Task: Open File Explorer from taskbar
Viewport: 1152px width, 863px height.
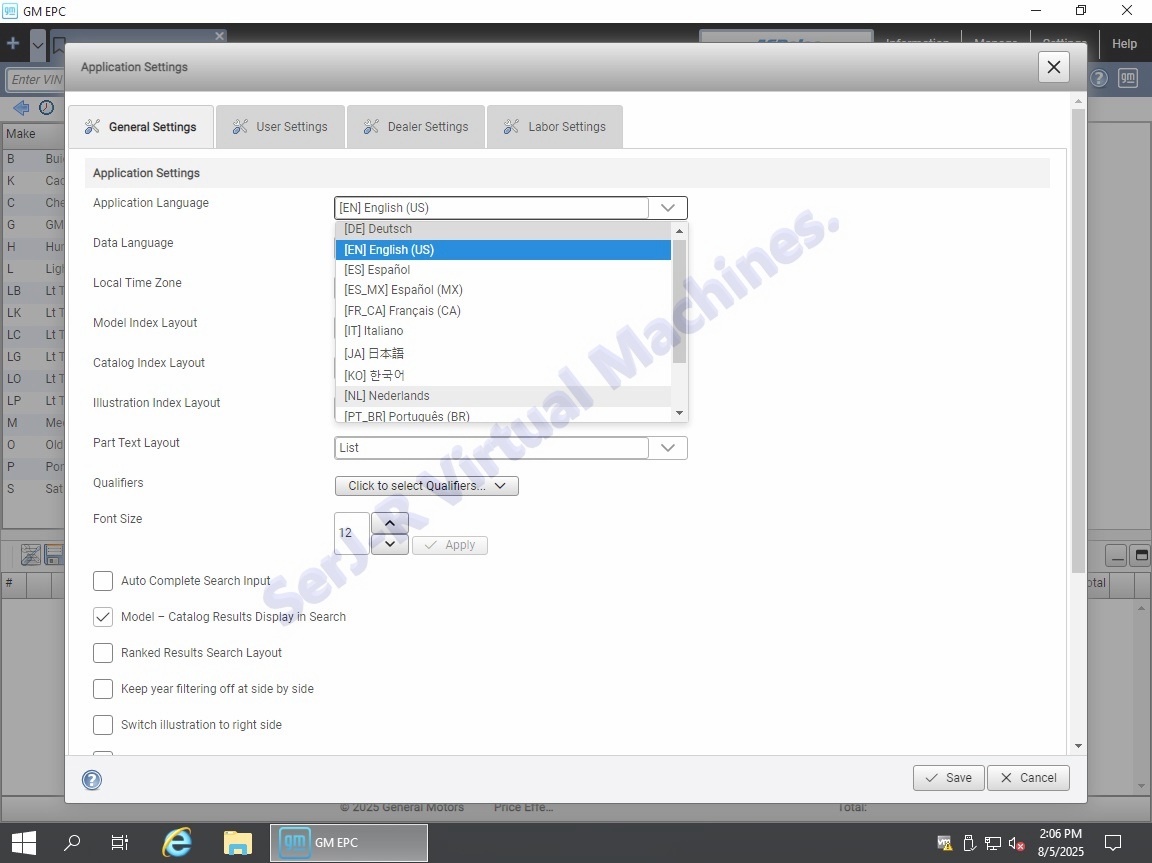Action: (x=237, y=842)
